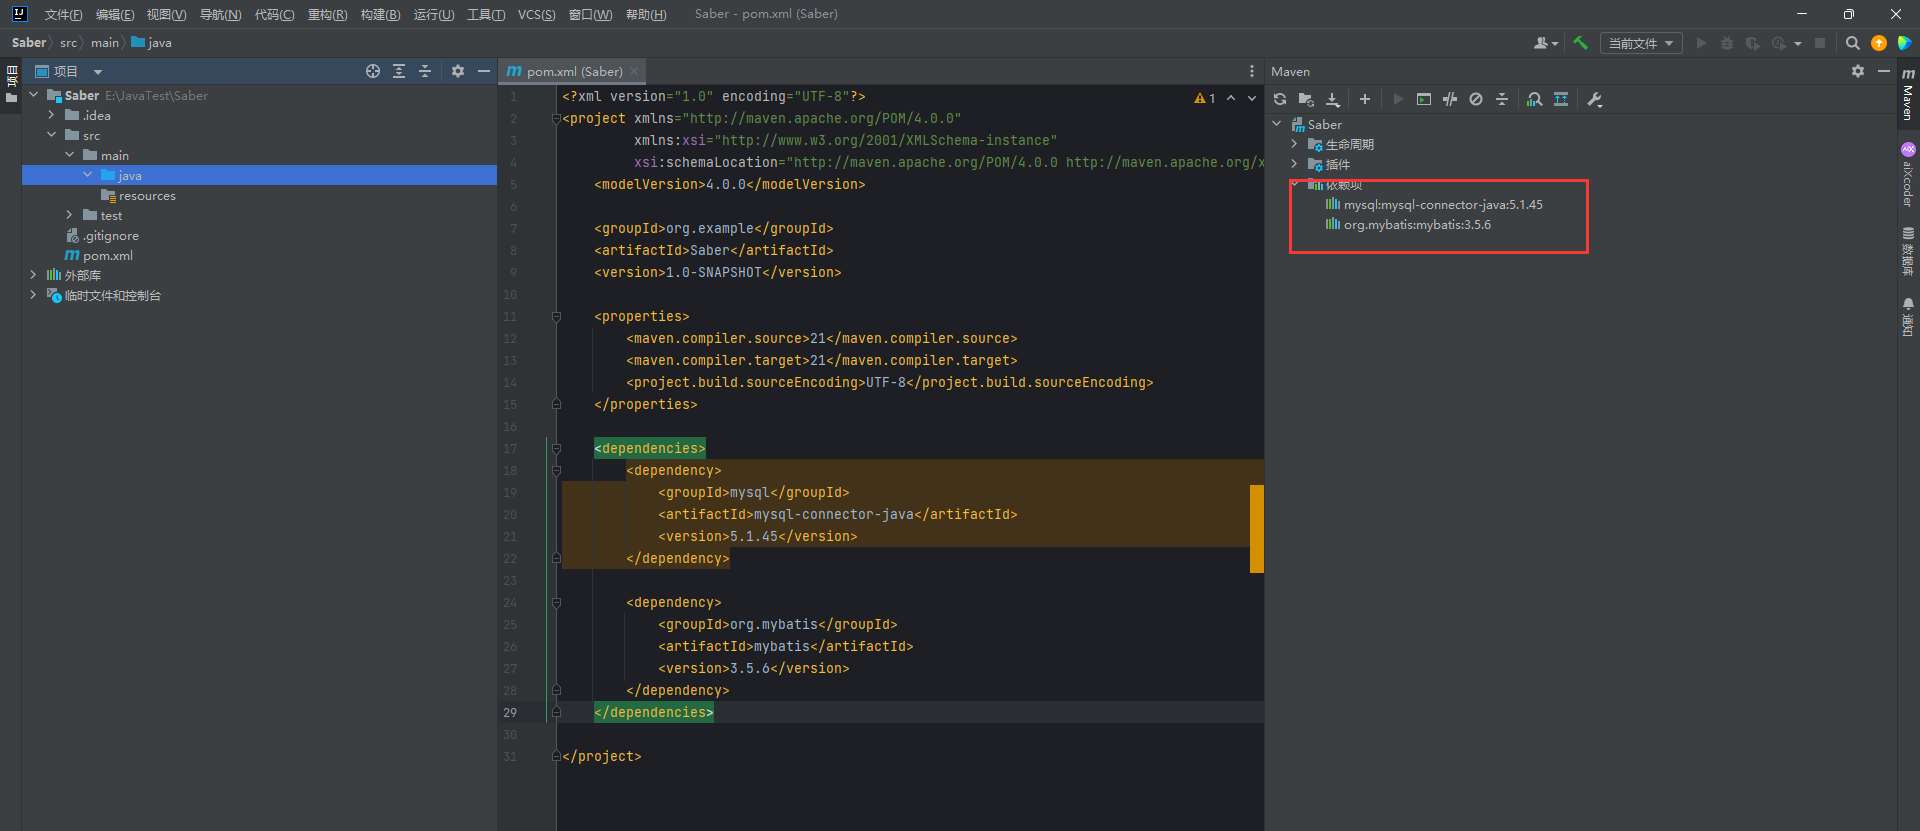Open the 当前文件 run configuration dropdown

click(1640, 43)
